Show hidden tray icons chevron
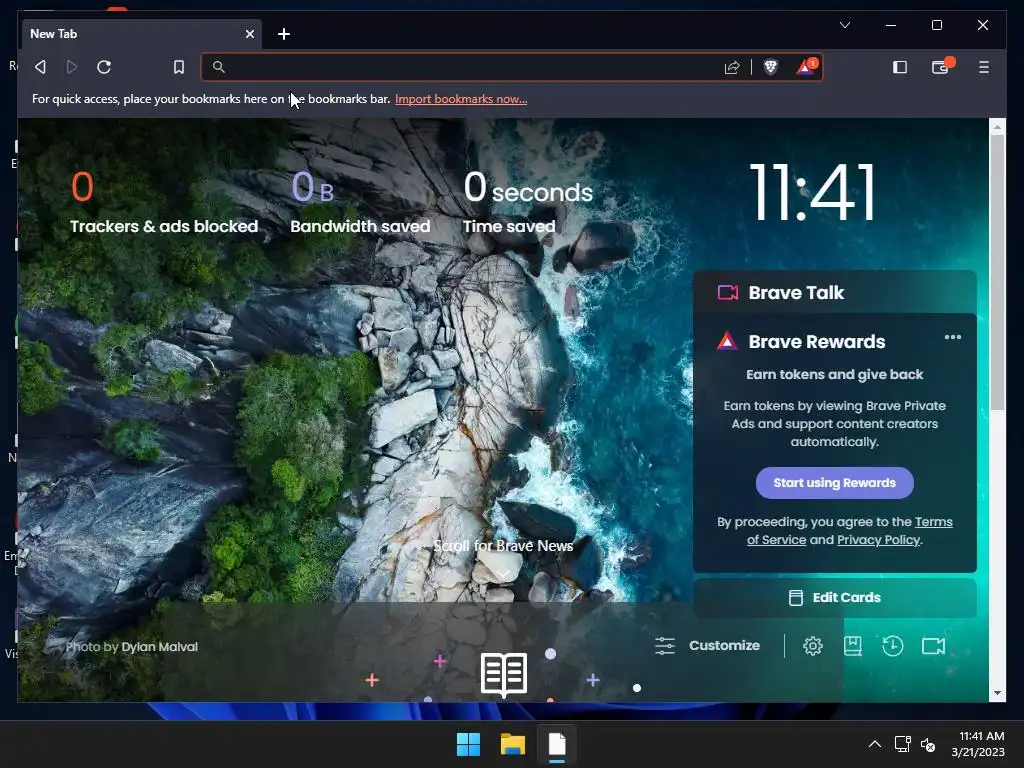The width and height of the screenshot is (1024, 768). tap(875, 744)
